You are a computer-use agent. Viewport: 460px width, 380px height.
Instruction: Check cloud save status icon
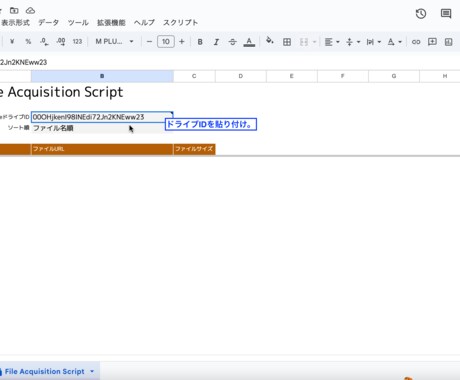tap(30, 10)
